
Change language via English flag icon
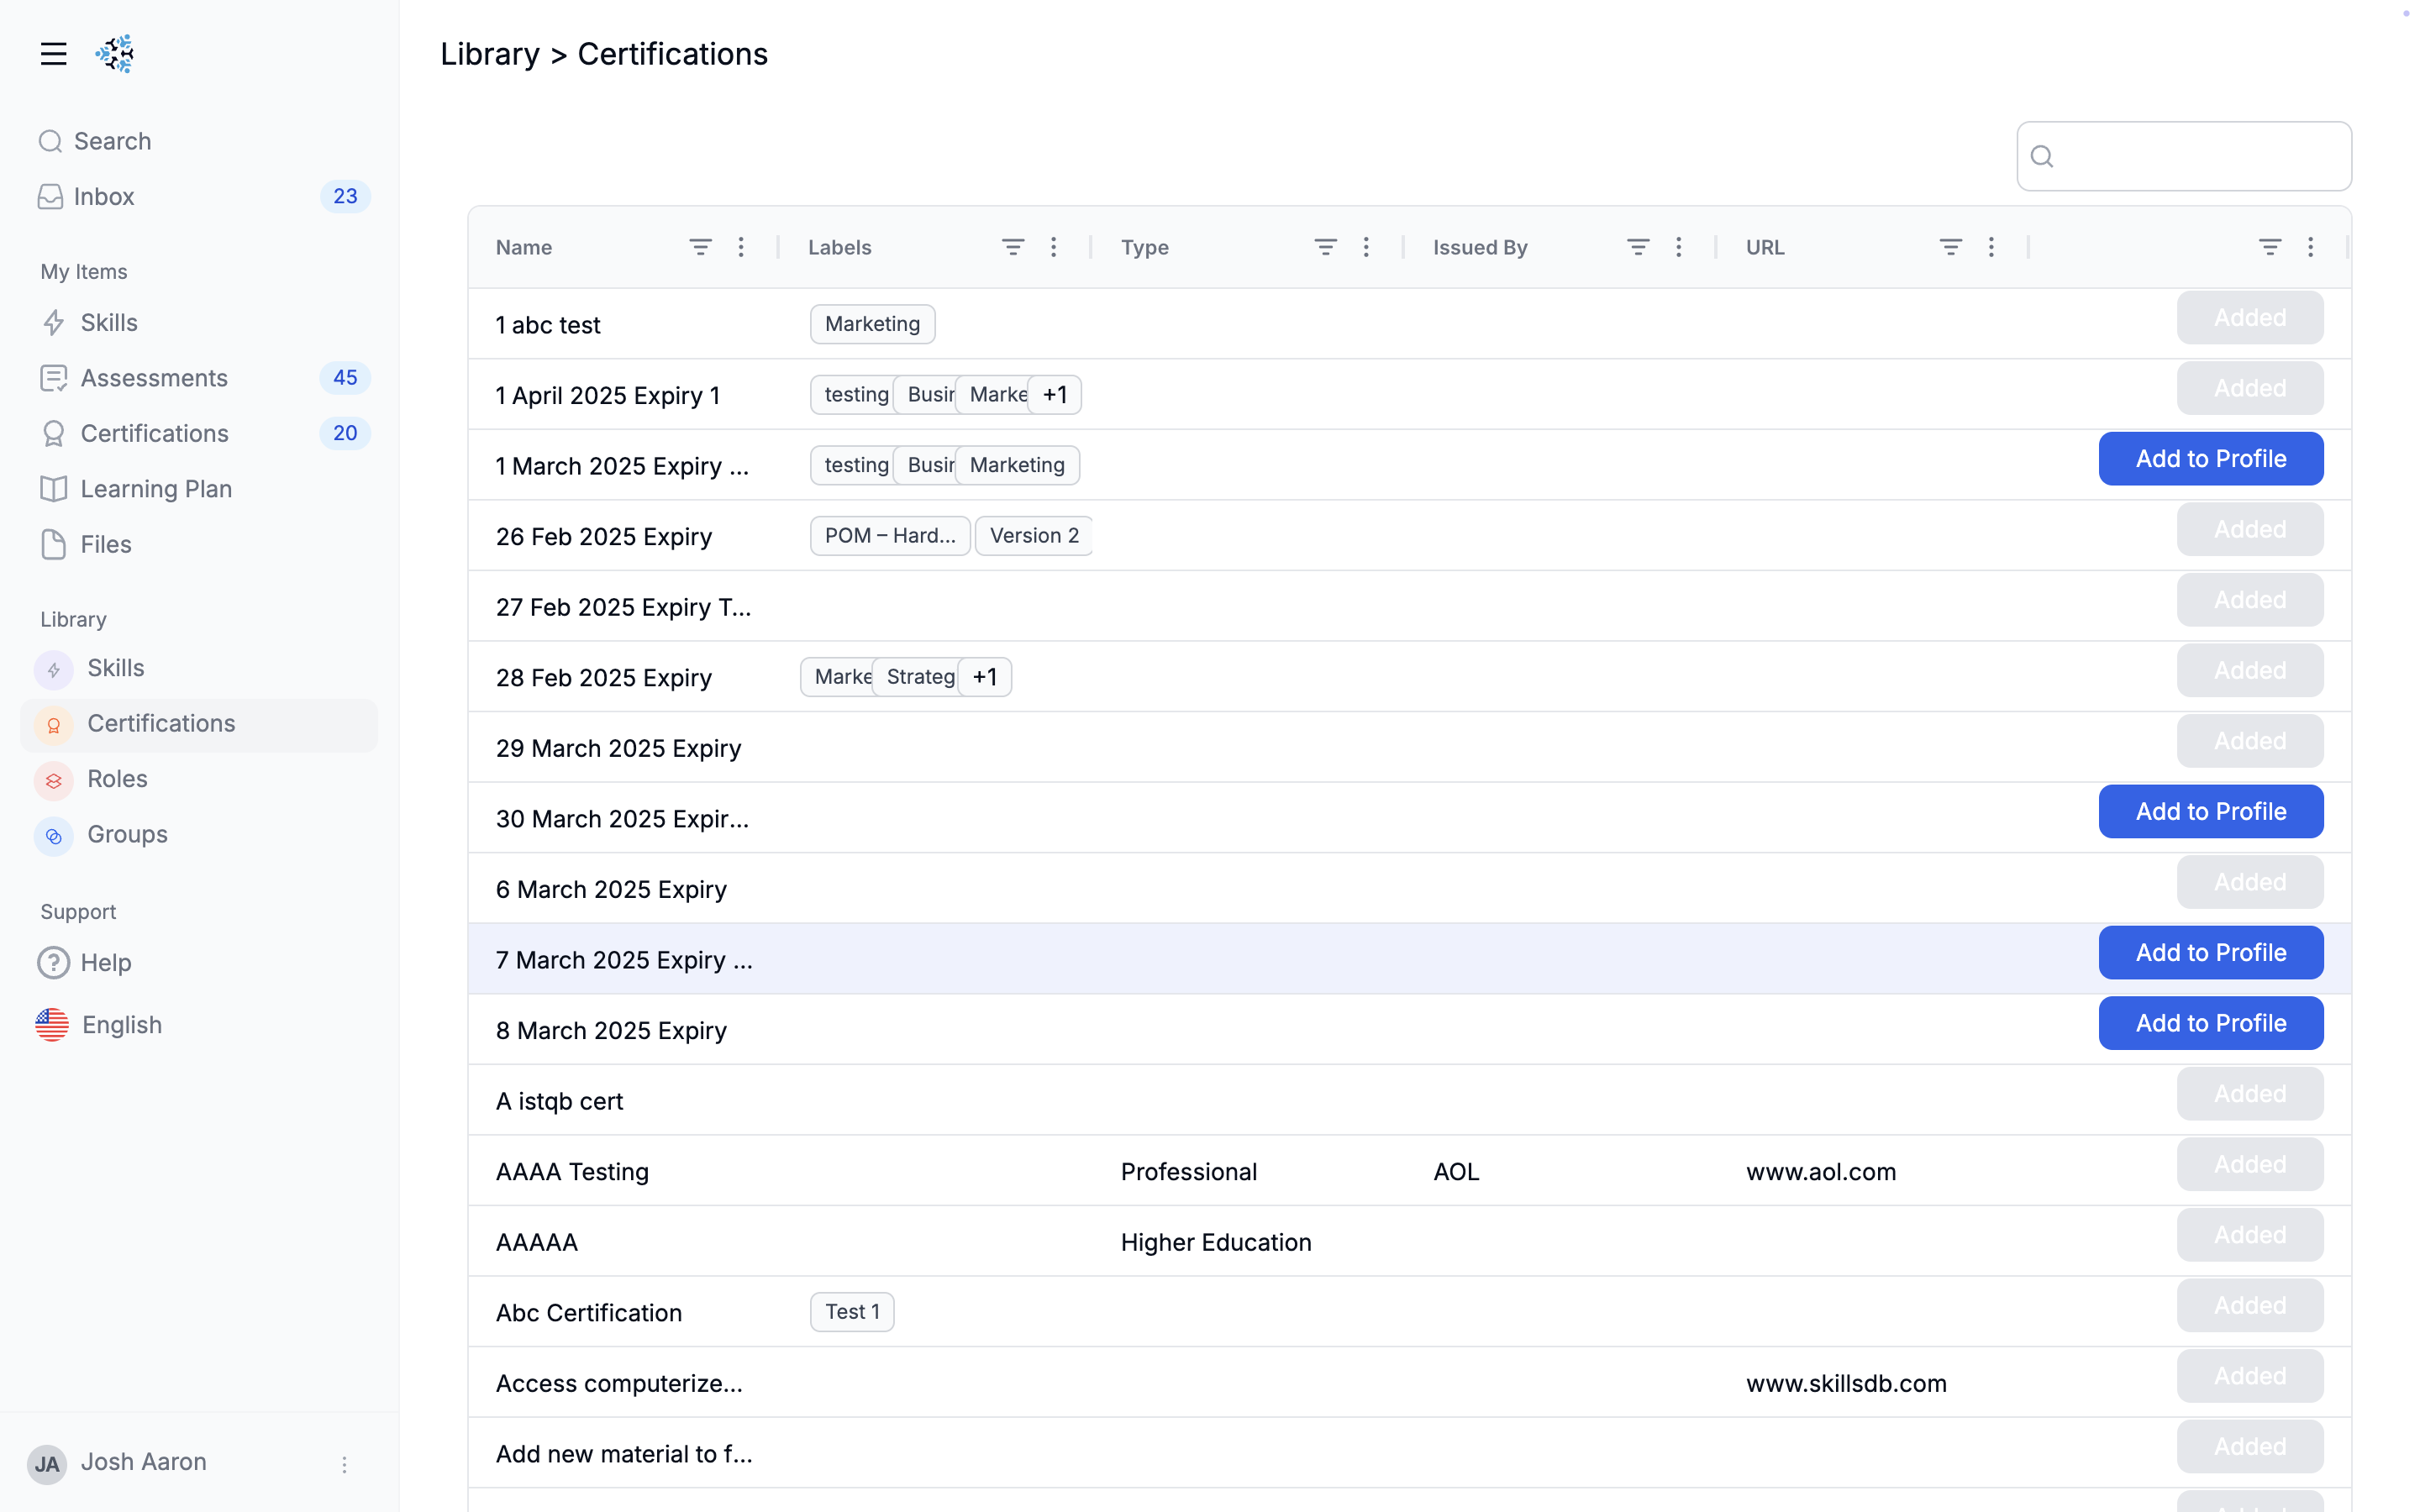click(x=52, y=1025)
